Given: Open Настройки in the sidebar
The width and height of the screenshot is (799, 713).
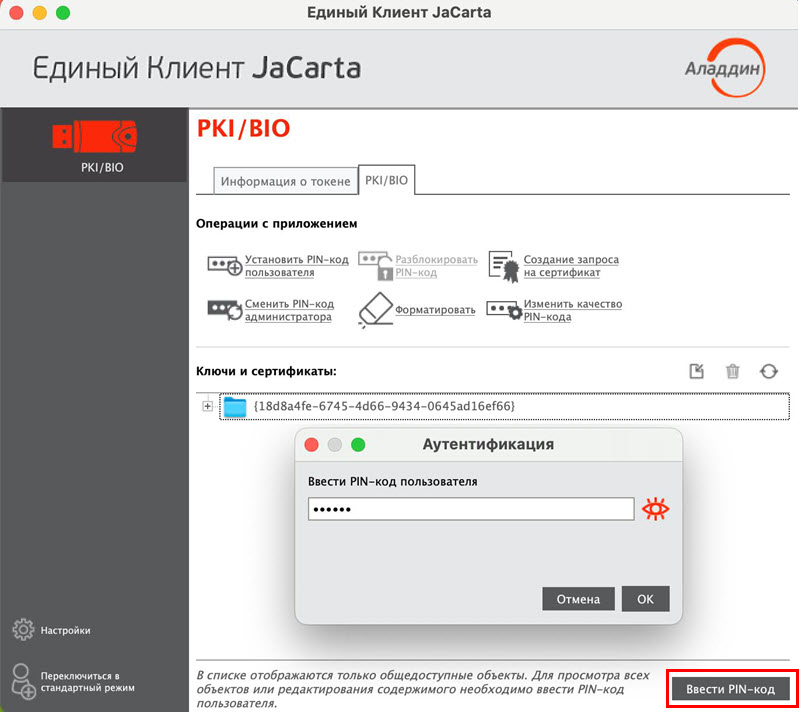Looking at the screenshot, I should [65, 630].
